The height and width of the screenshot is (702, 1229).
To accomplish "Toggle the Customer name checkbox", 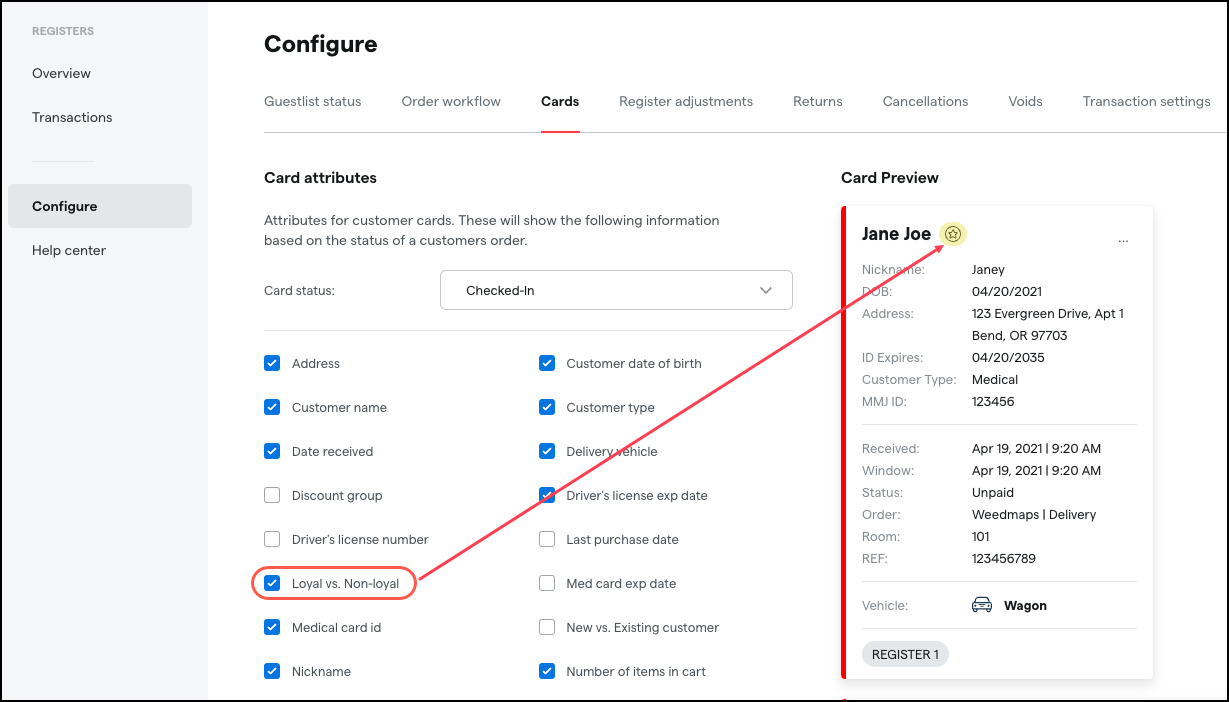I will (272, 407).
